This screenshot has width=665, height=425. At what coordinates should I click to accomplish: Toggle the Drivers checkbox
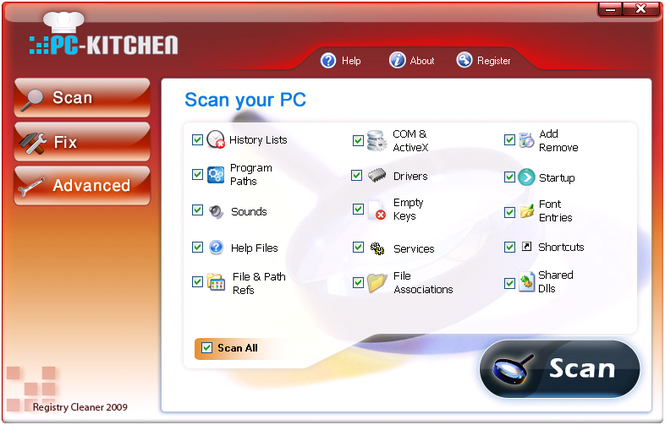click(357, 175)
